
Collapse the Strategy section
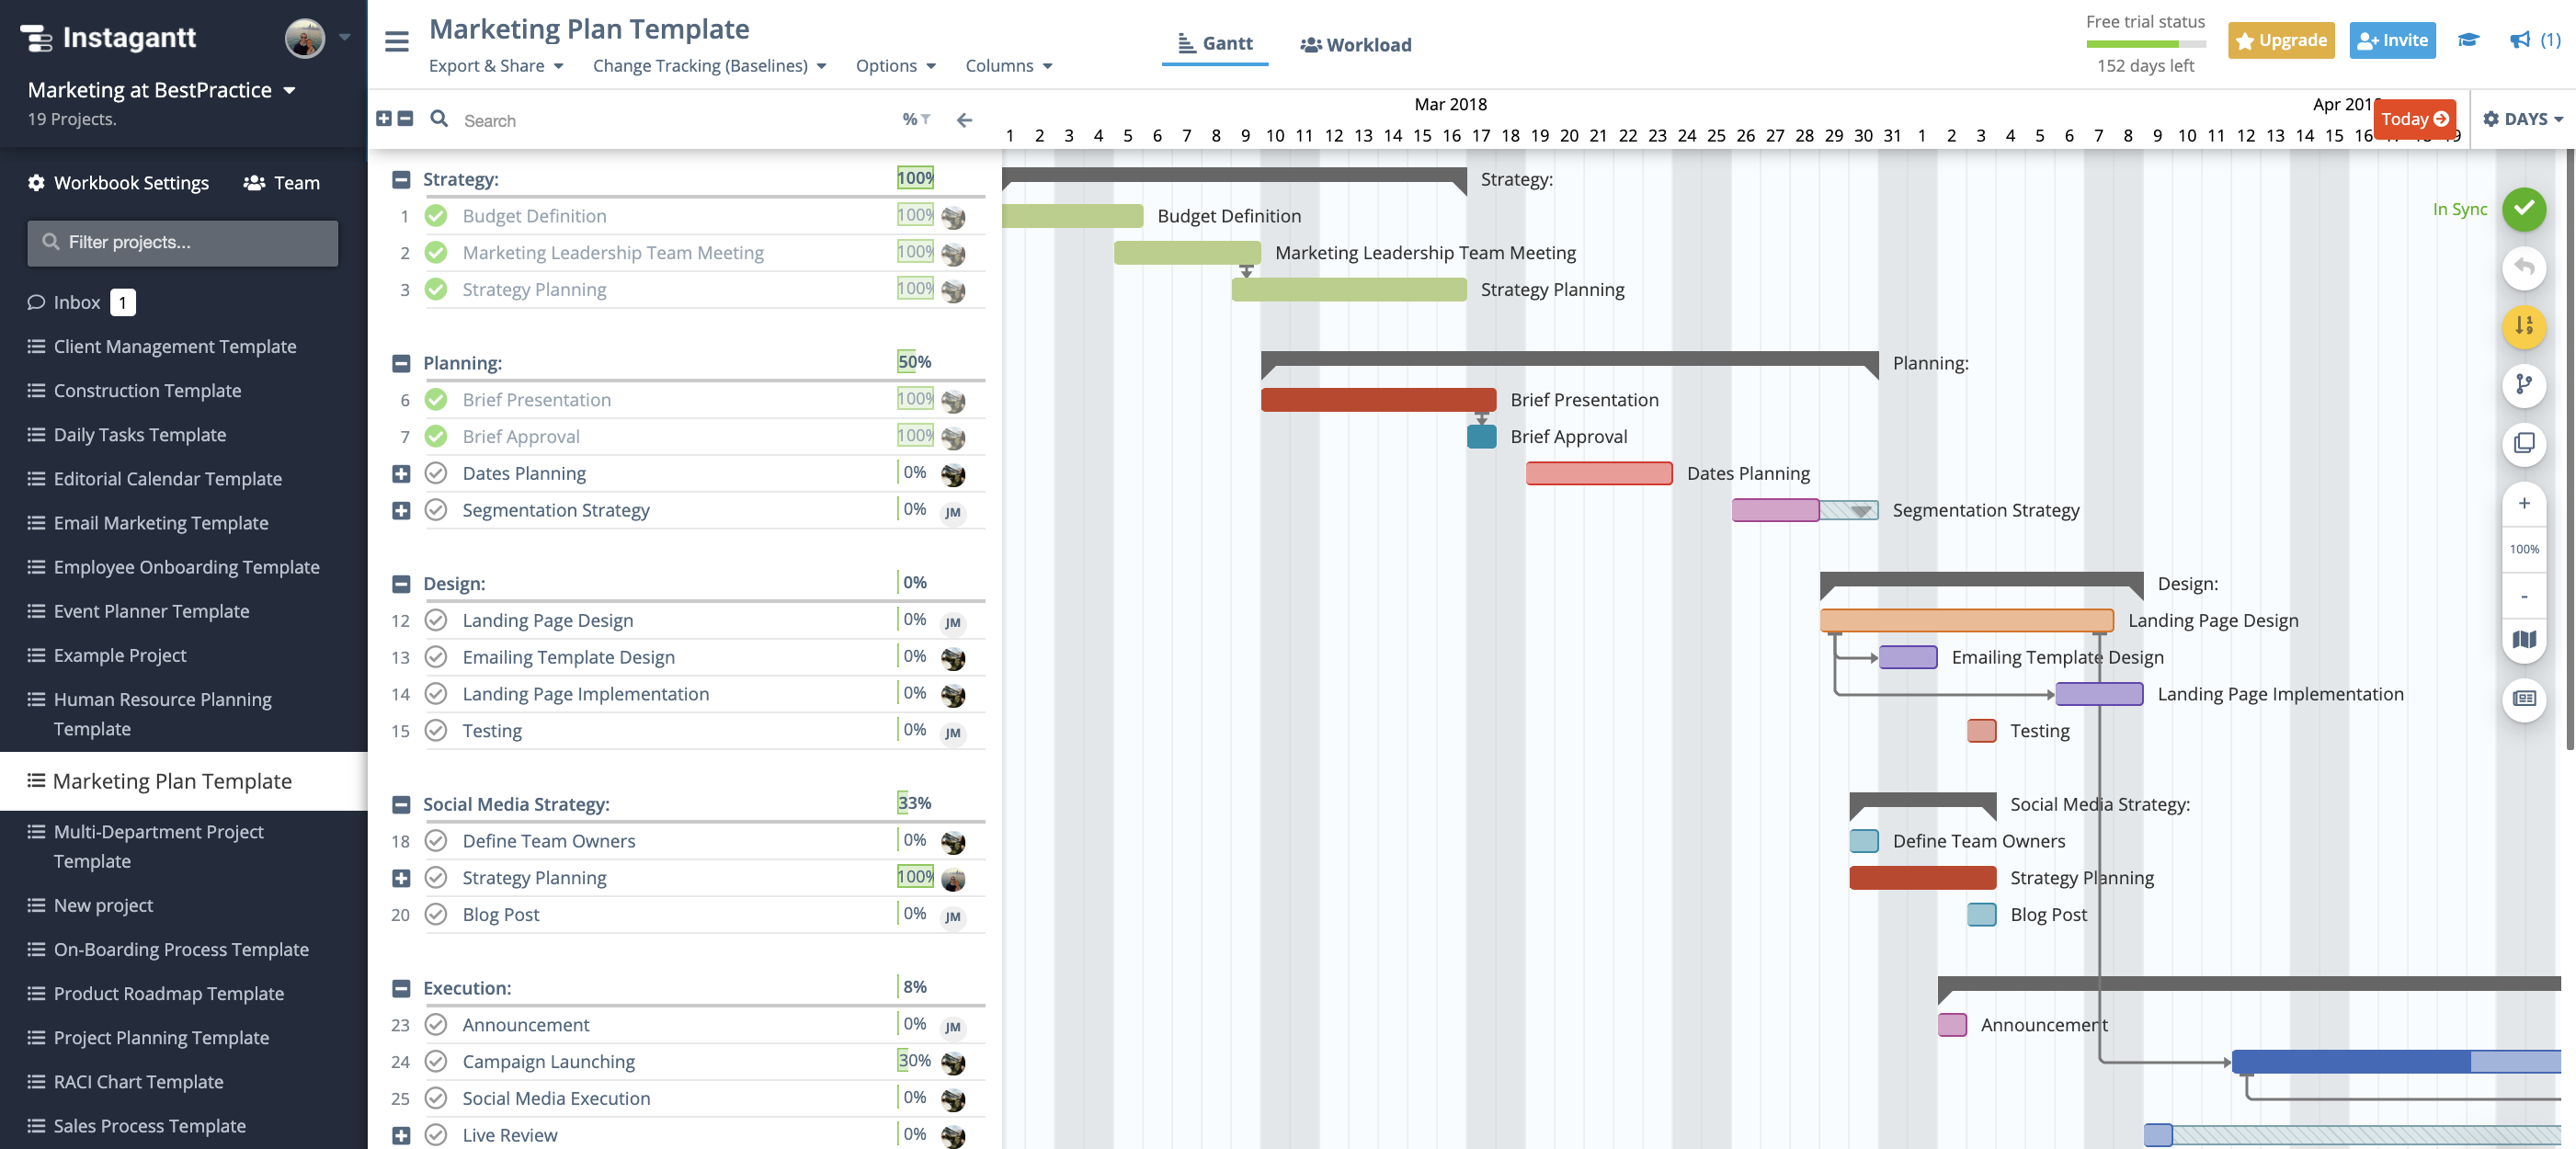(x=401, y=179)
